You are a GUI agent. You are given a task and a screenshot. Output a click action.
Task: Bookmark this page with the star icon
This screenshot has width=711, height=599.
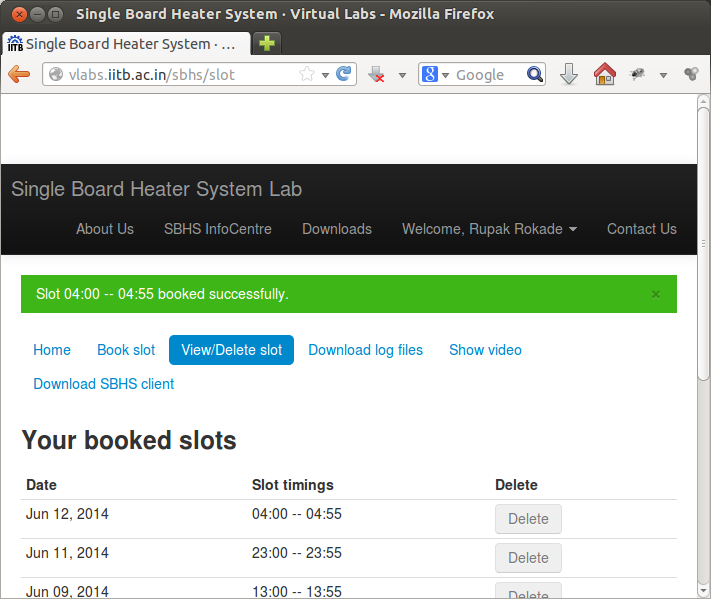tap(307, 75)
